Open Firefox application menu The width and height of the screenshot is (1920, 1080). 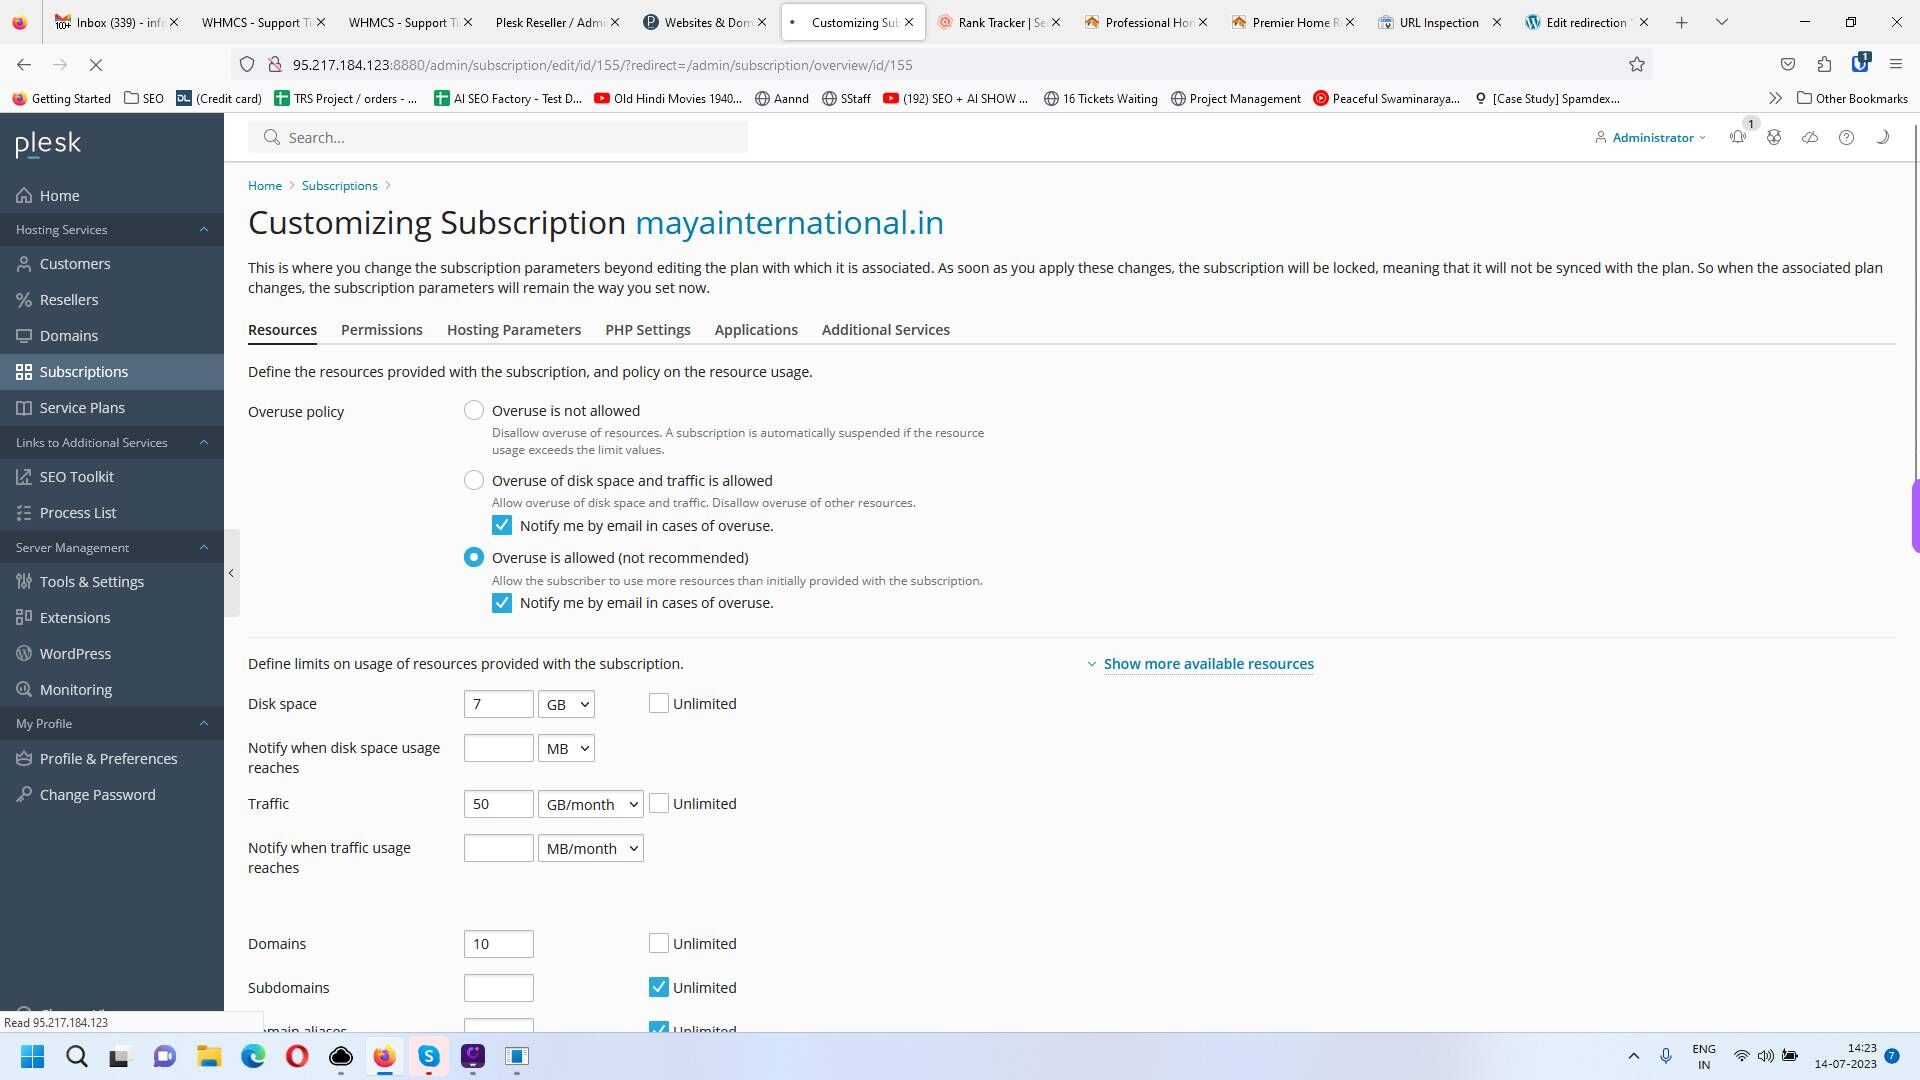click(x=1896, y=65)
